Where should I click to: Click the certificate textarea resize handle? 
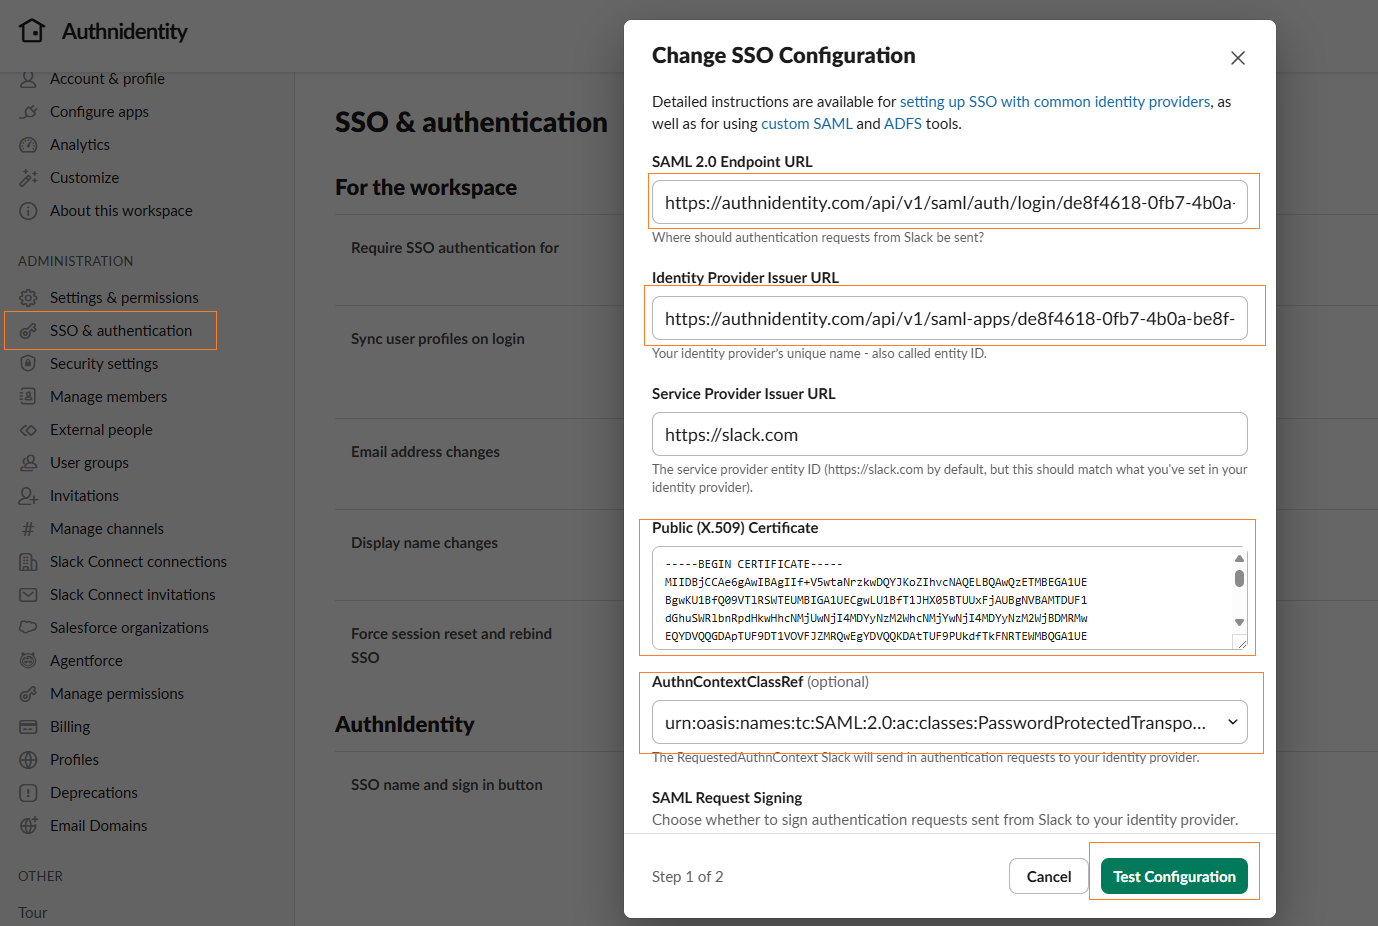tap(1240, 642)
